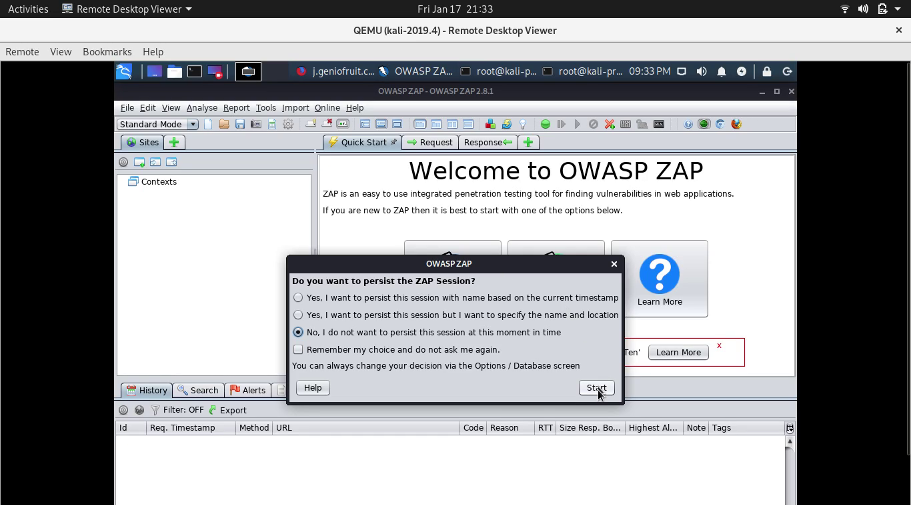Click the Manage Add-ons colored blocks icon
The image size is (911, 505).
(490, 124)
